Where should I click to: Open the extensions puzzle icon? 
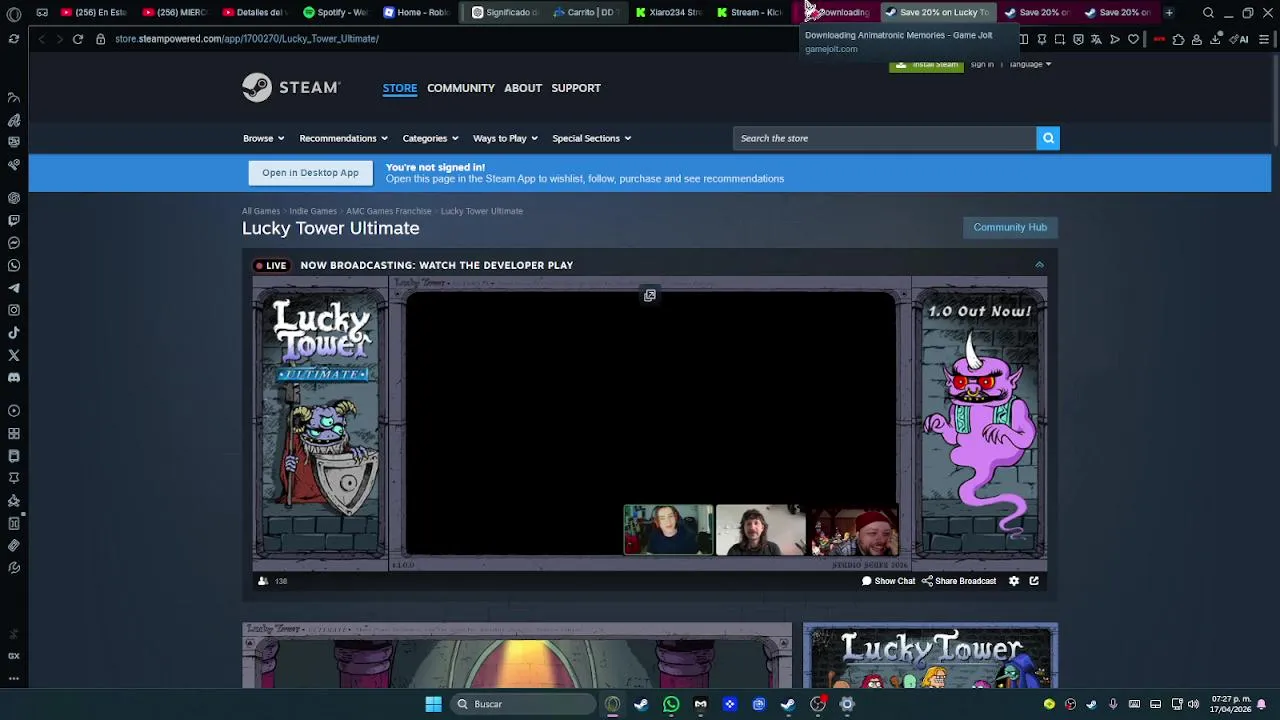(x=1178, y=39)
